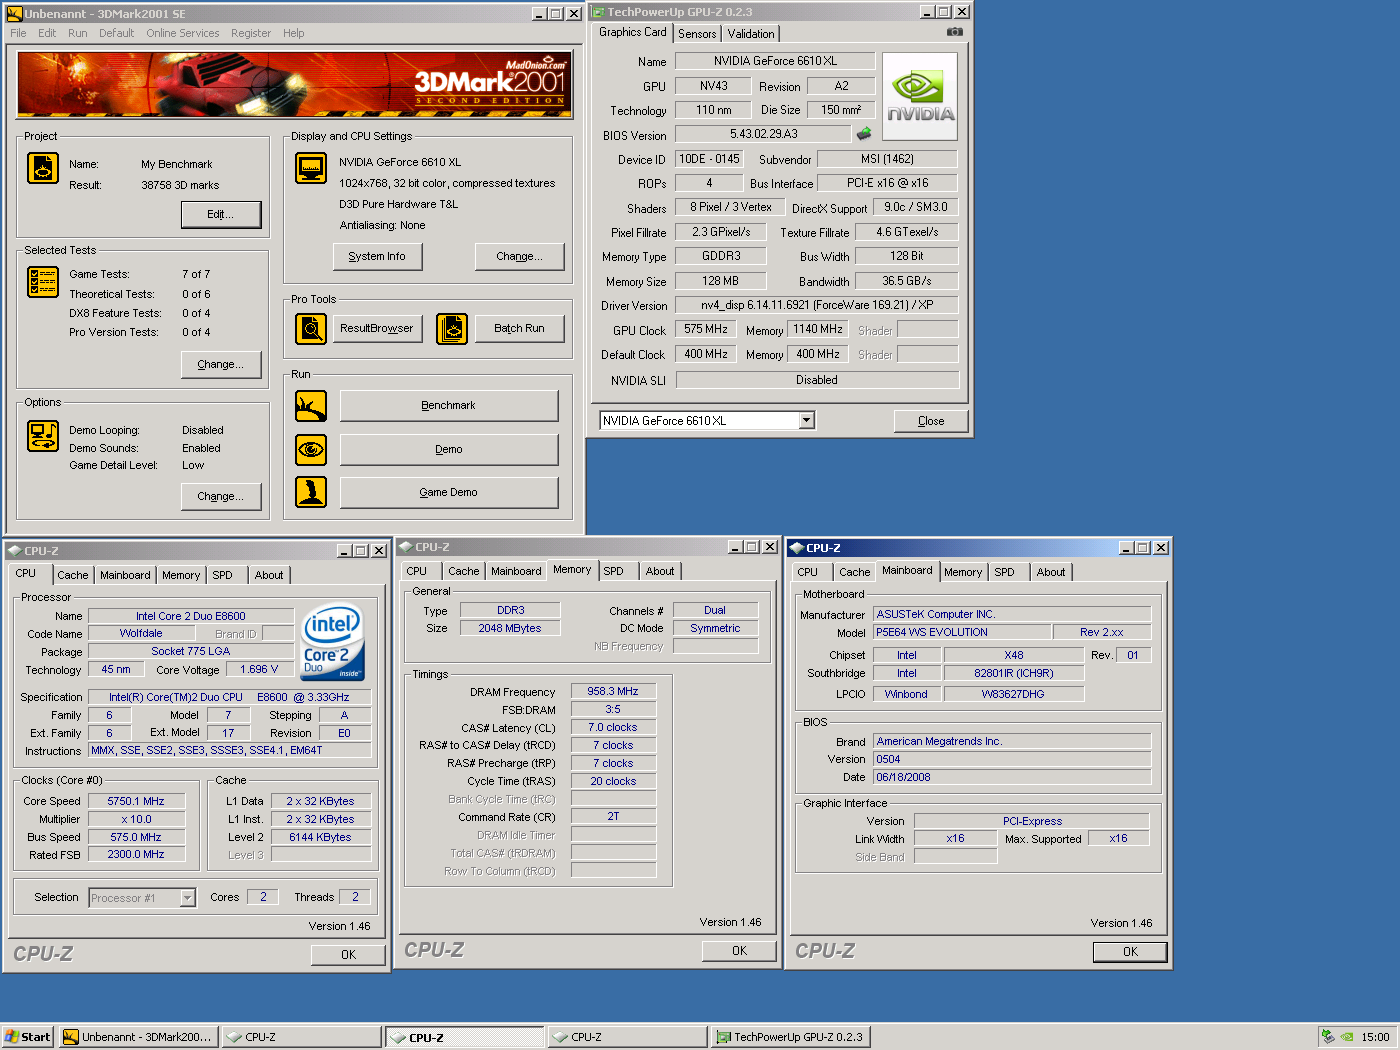The height and width of the screenshot is (1050, 1400).
Task: Click OK in the CPU-Z Mainboard window
Action: (x=1130, y=952)
